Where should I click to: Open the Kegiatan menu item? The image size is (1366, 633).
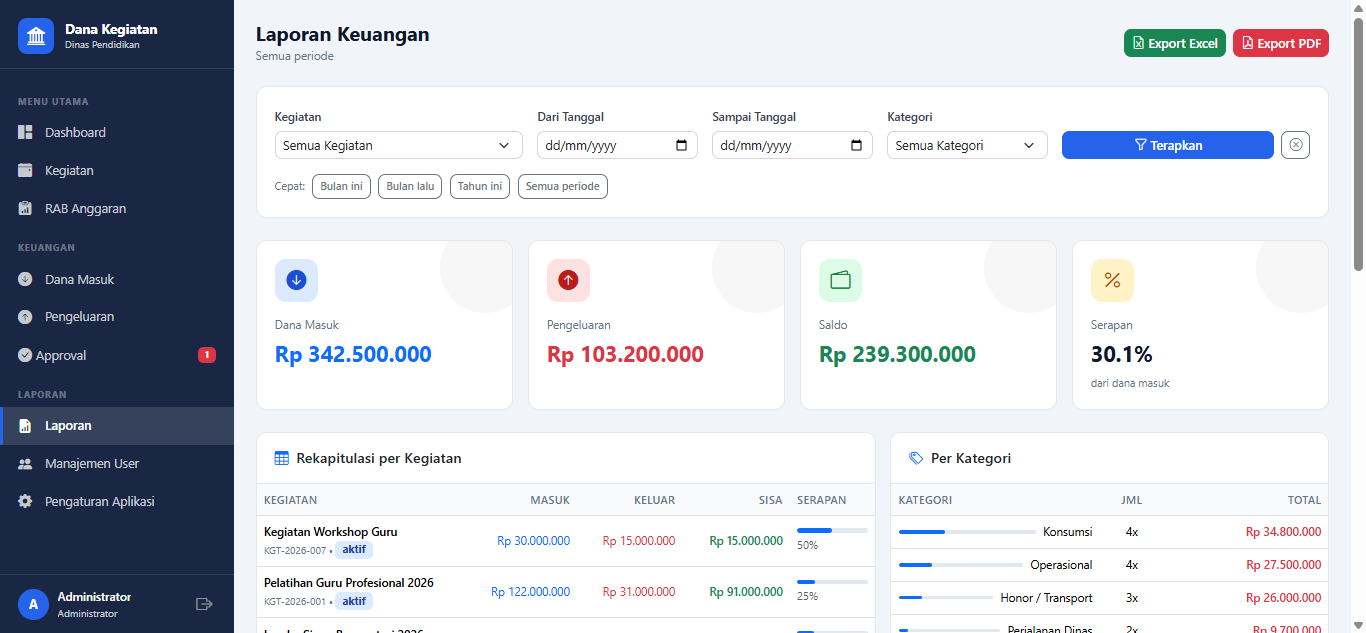pyautogui.click(x=117, y=170)
